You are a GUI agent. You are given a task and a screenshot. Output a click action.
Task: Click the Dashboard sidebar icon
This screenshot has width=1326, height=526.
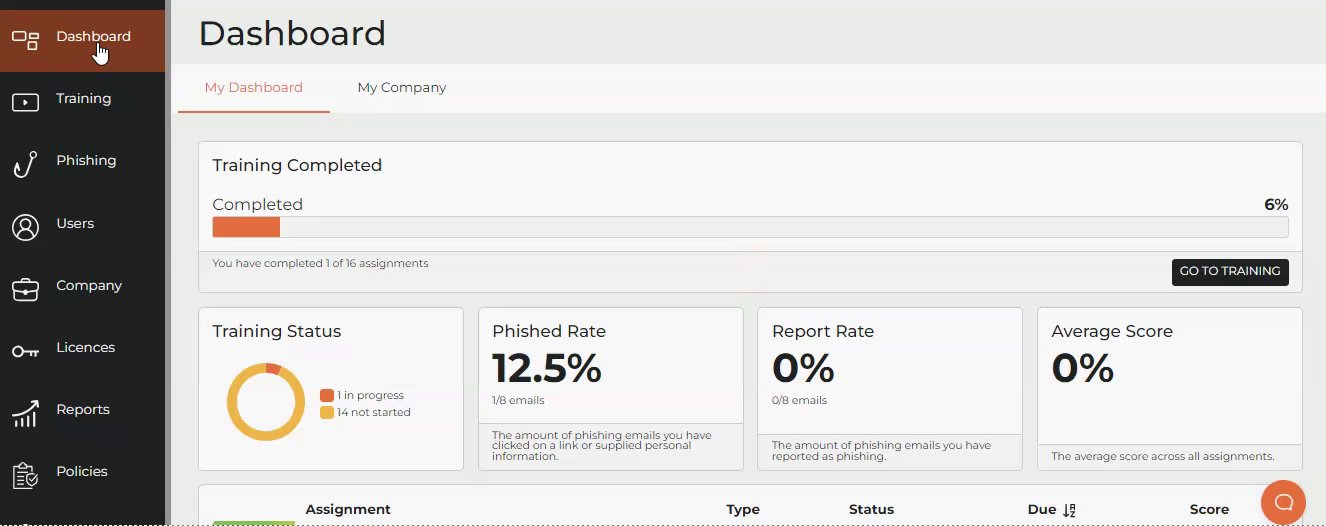tap(25, 40)
